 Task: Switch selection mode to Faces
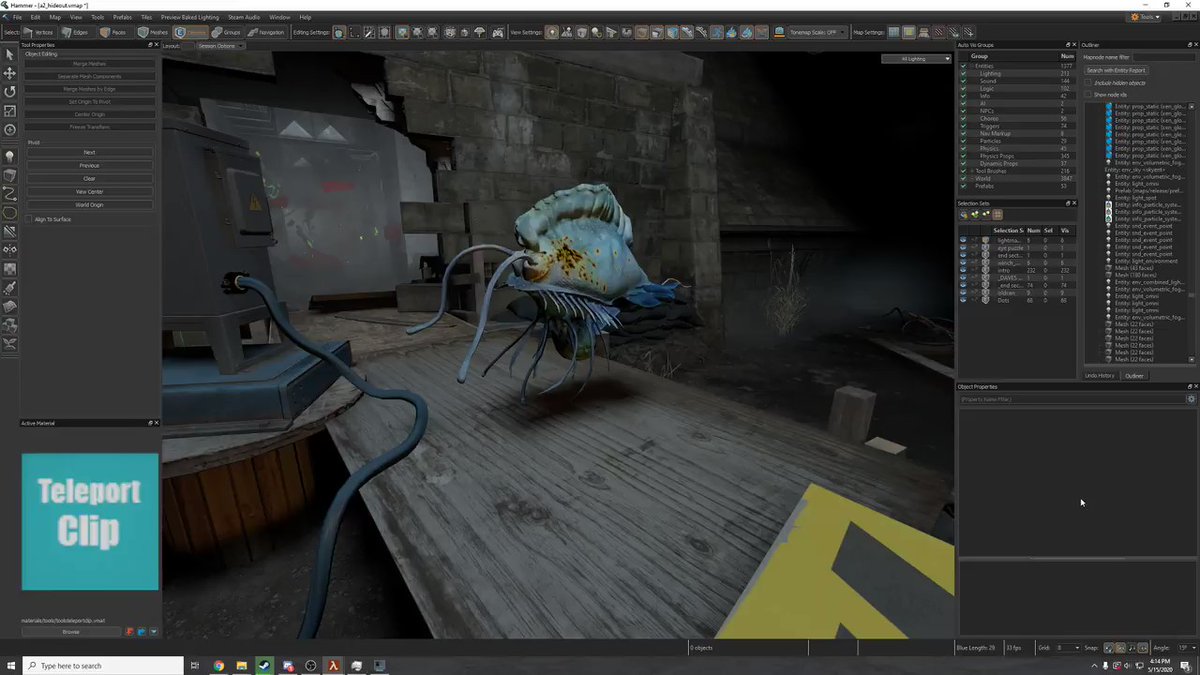[x=114, y=32]
